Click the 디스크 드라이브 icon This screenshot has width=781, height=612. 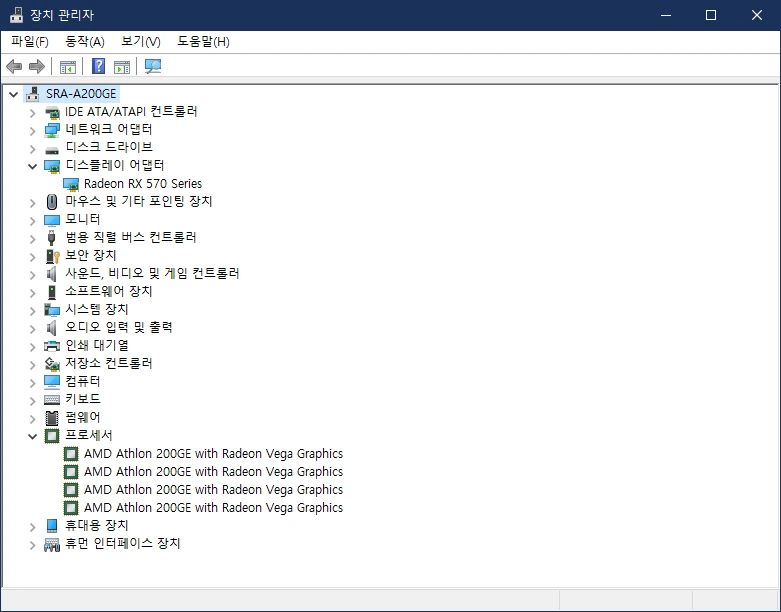click(x=52, y=149)
